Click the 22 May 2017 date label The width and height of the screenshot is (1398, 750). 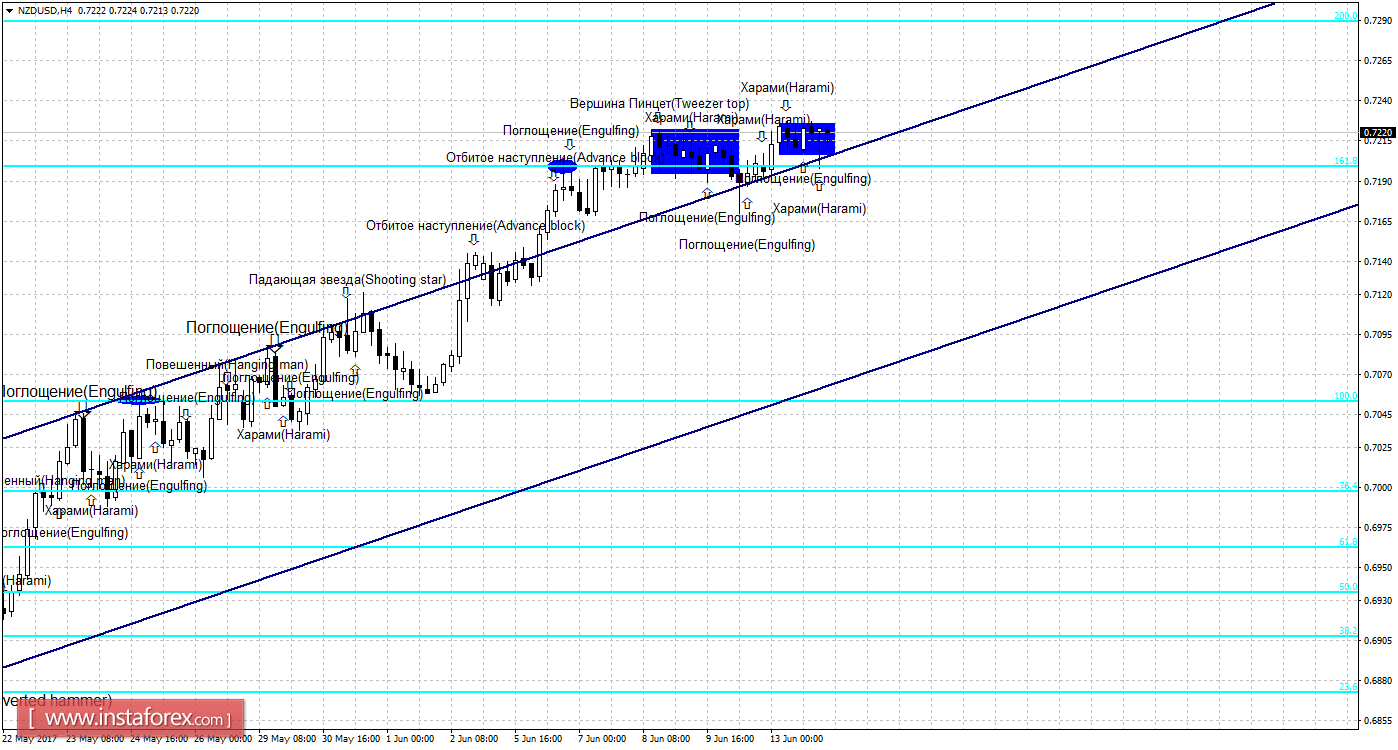31,739
